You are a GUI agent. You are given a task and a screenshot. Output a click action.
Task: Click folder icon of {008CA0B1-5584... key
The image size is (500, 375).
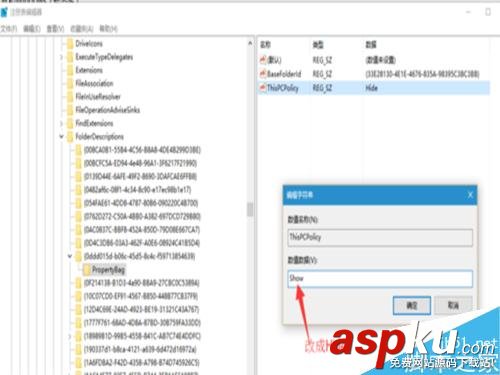point(78,150)
